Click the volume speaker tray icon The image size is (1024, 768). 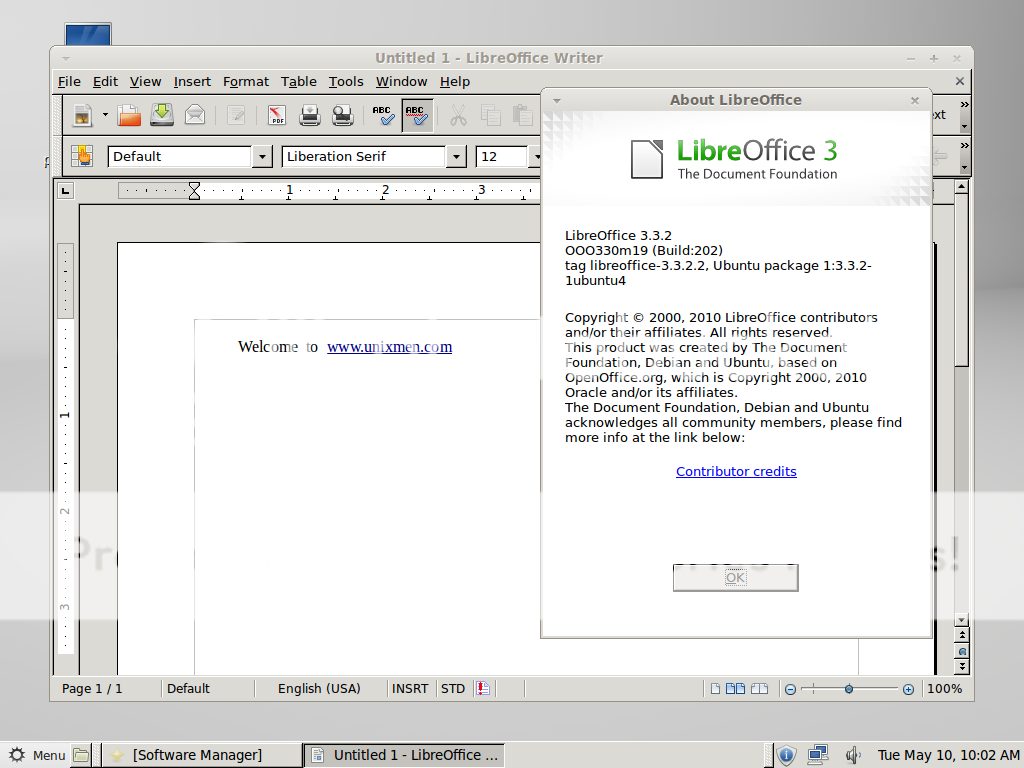point(853,755)
